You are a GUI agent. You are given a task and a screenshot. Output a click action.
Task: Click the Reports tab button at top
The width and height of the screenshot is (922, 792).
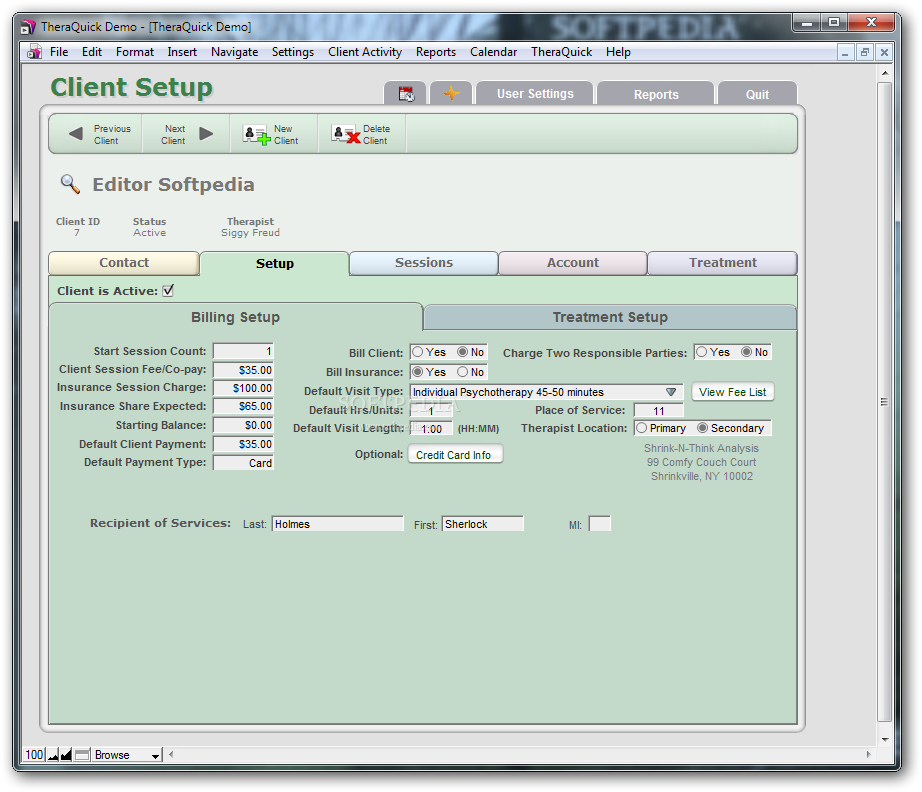pyautogui.click(x=656, y=94)
